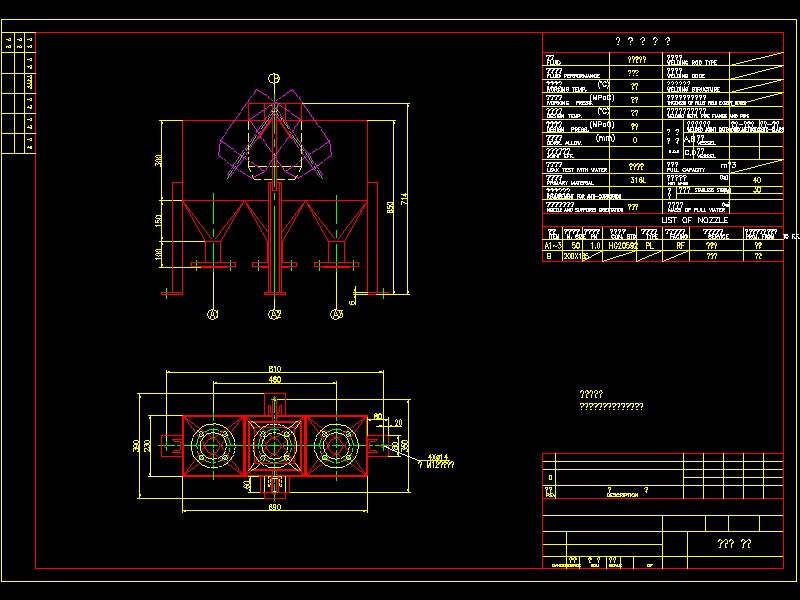Click the center flange symbol in plan view
The width and height of the screenshot is (800, 600).
coord(274,447)
